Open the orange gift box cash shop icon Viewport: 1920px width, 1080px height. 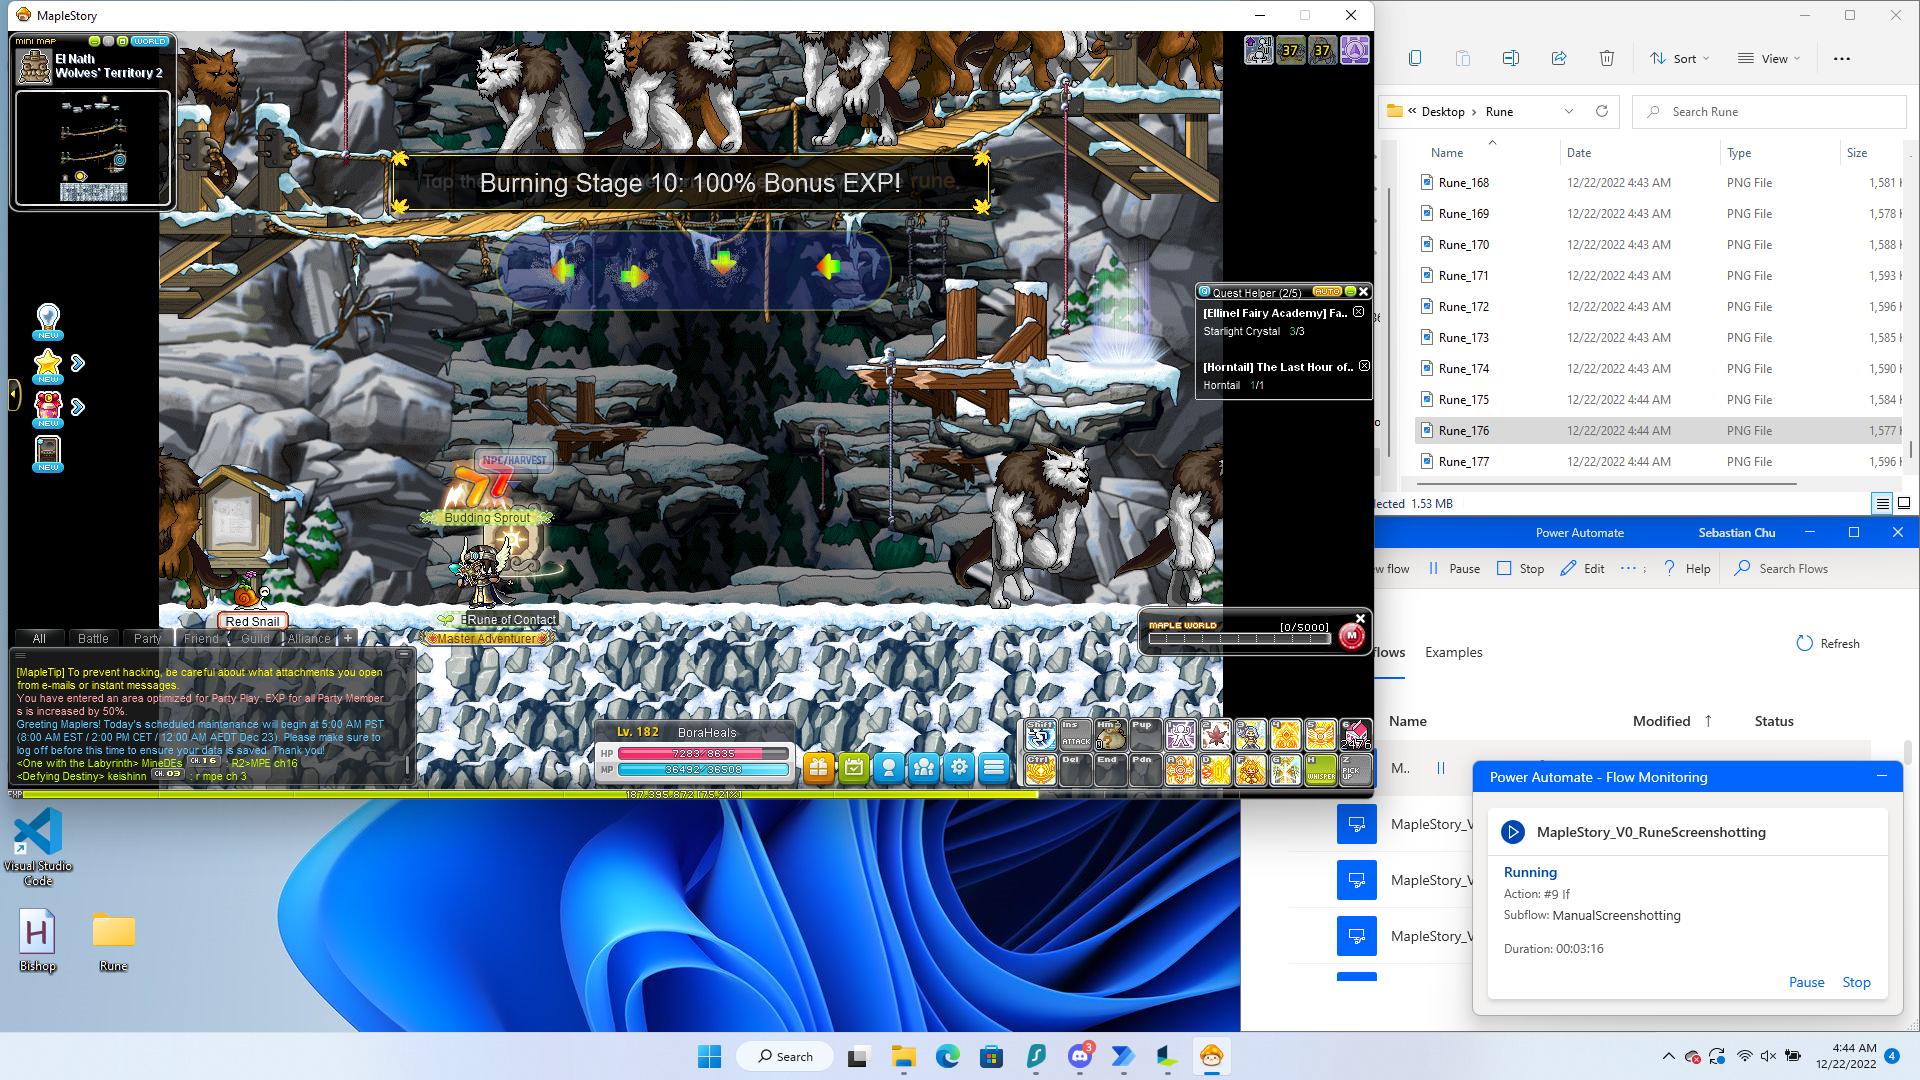818,768
